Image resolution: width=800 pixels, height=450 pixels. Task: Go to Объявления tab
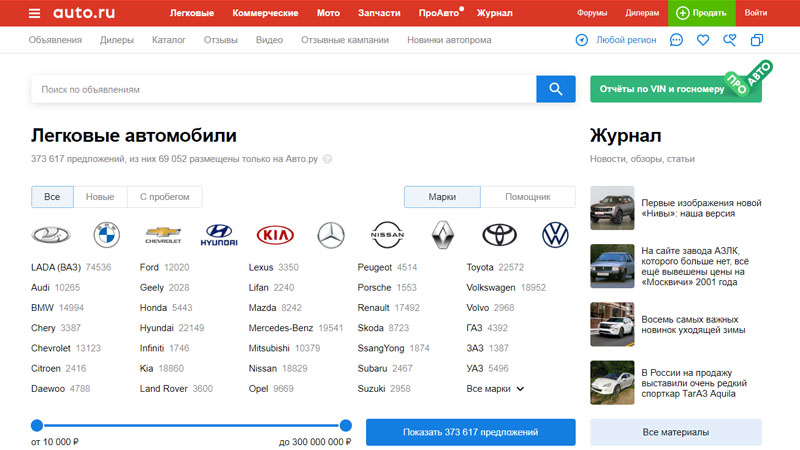coord(55,40)
